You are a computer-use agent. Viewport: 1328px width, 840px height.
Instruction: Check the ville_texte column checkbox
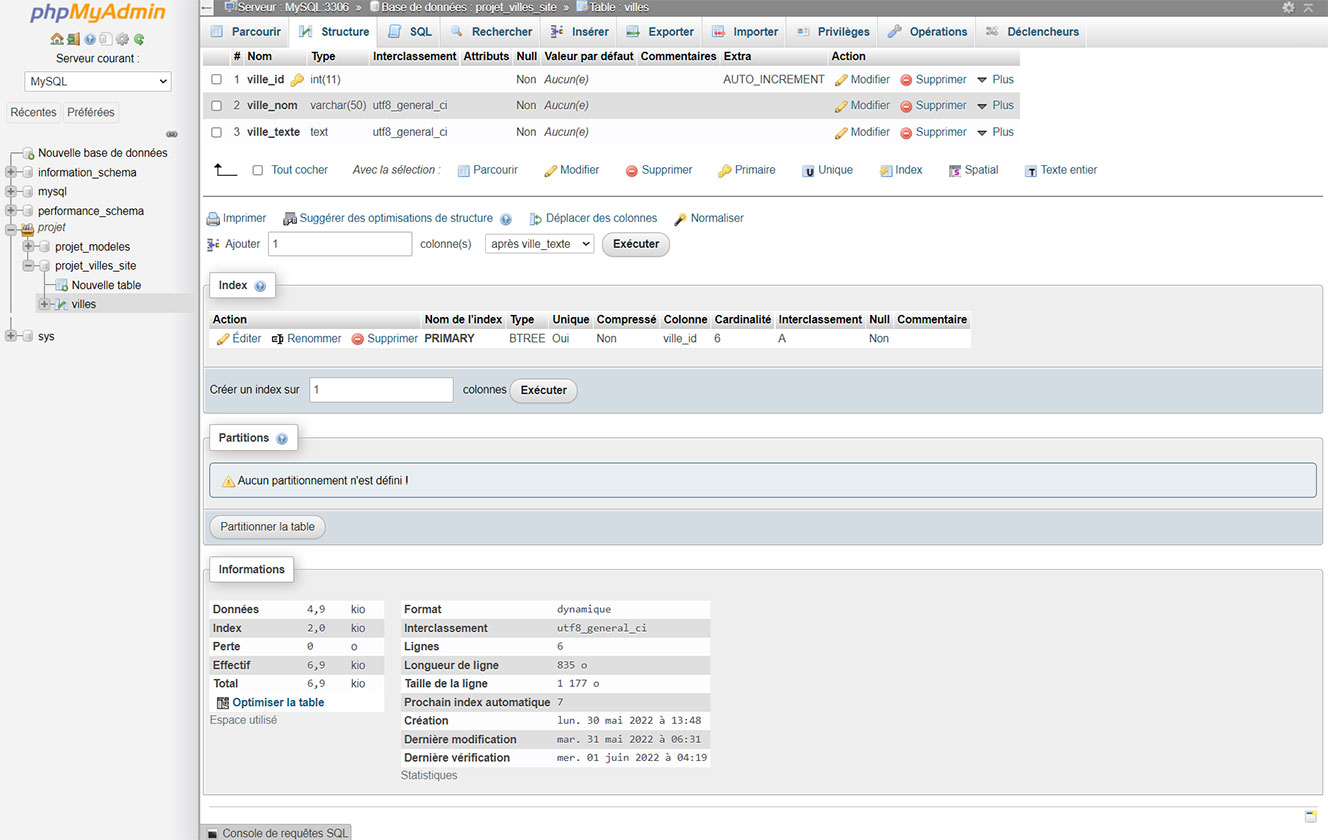217,132
